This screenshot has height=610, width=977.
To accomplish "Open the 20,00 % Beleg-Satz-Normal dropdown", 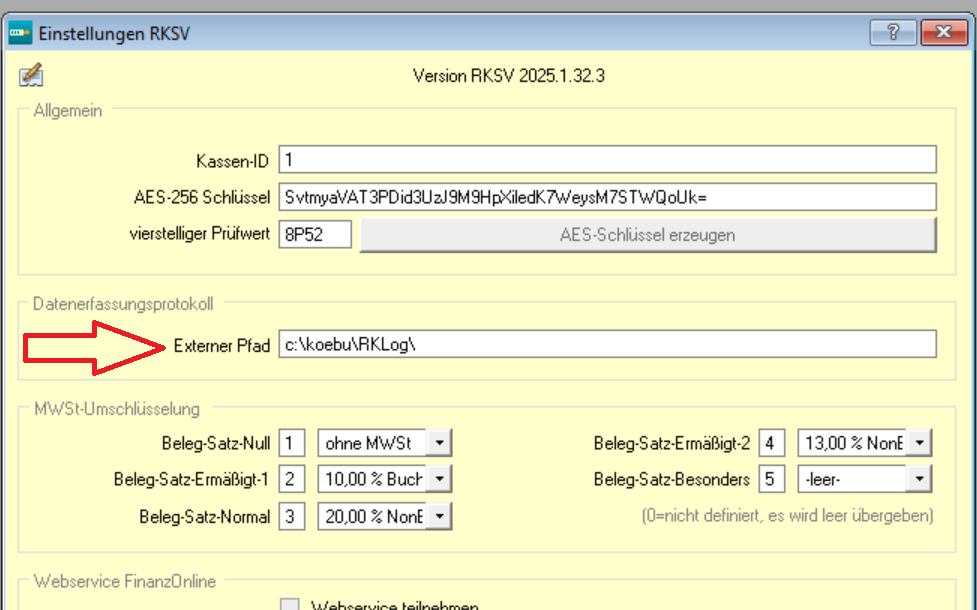I will tap(439, 517).
